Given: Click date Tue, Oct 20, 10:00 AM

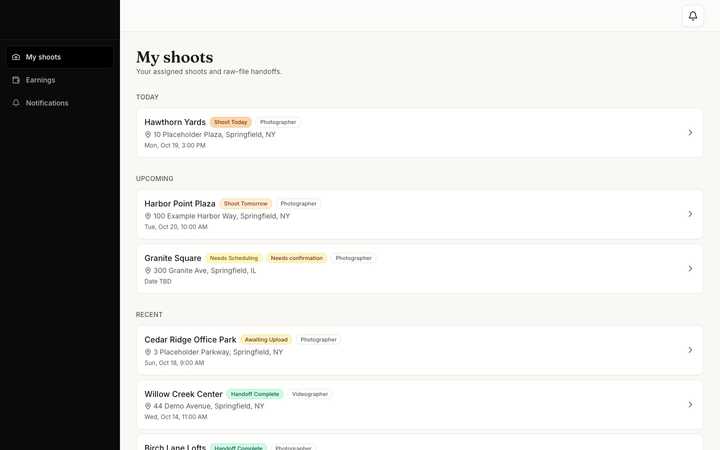Looking at the screenshot, I should click(x=176, y=227).
